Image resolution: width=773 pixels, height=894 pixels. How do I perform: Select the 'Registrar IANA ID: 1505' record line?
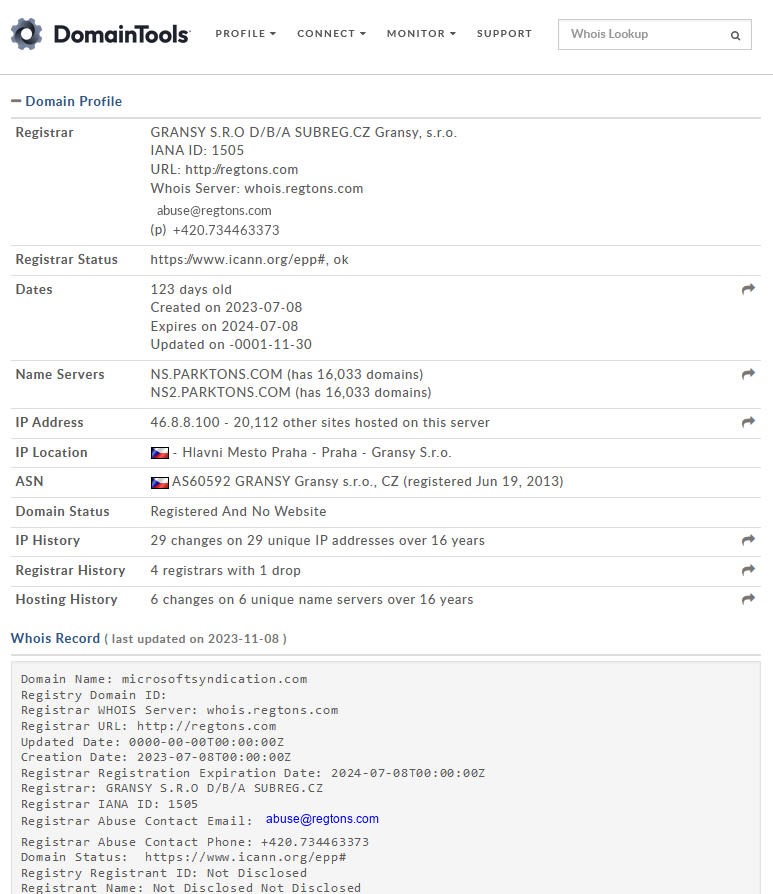point(109,804)
